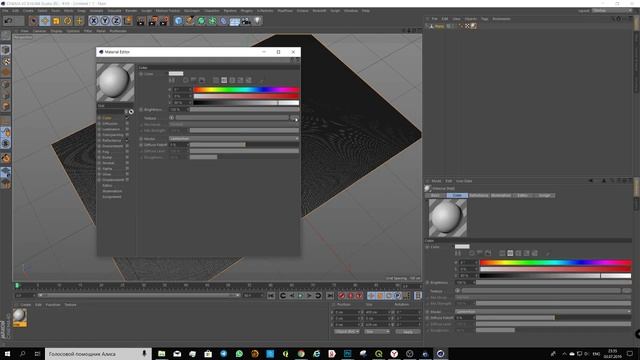The width and height of the screenshot is (640, 360).
Task: Go to start of animation
Action: (x=271, y=296)
